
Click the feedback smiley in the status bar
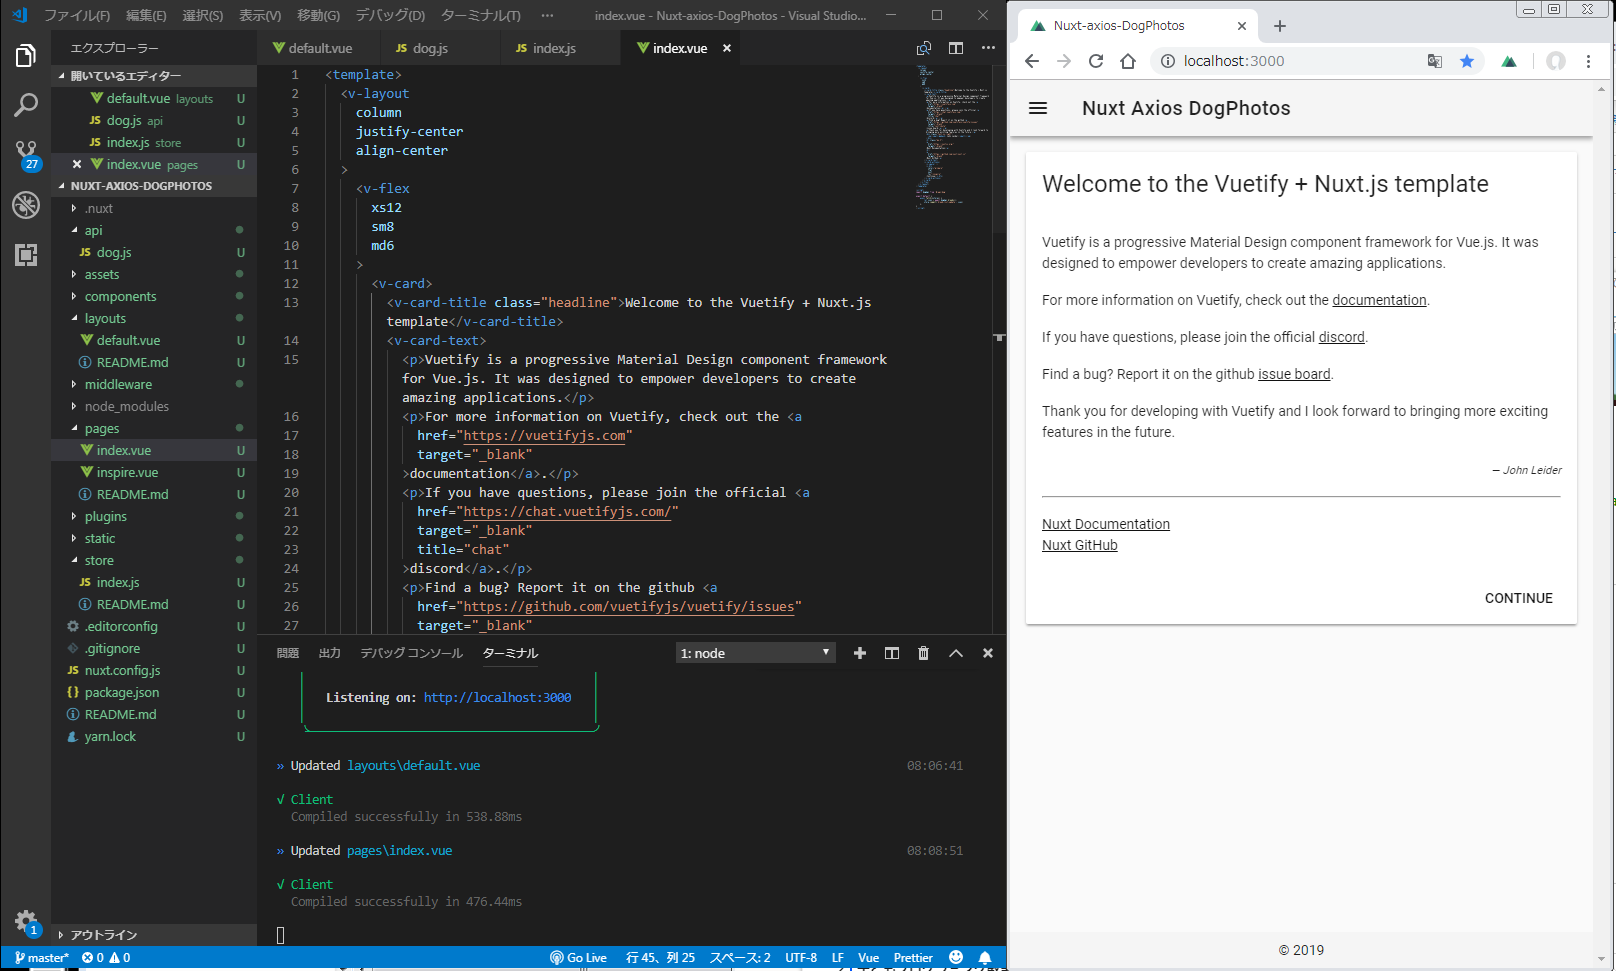(956, 958)
